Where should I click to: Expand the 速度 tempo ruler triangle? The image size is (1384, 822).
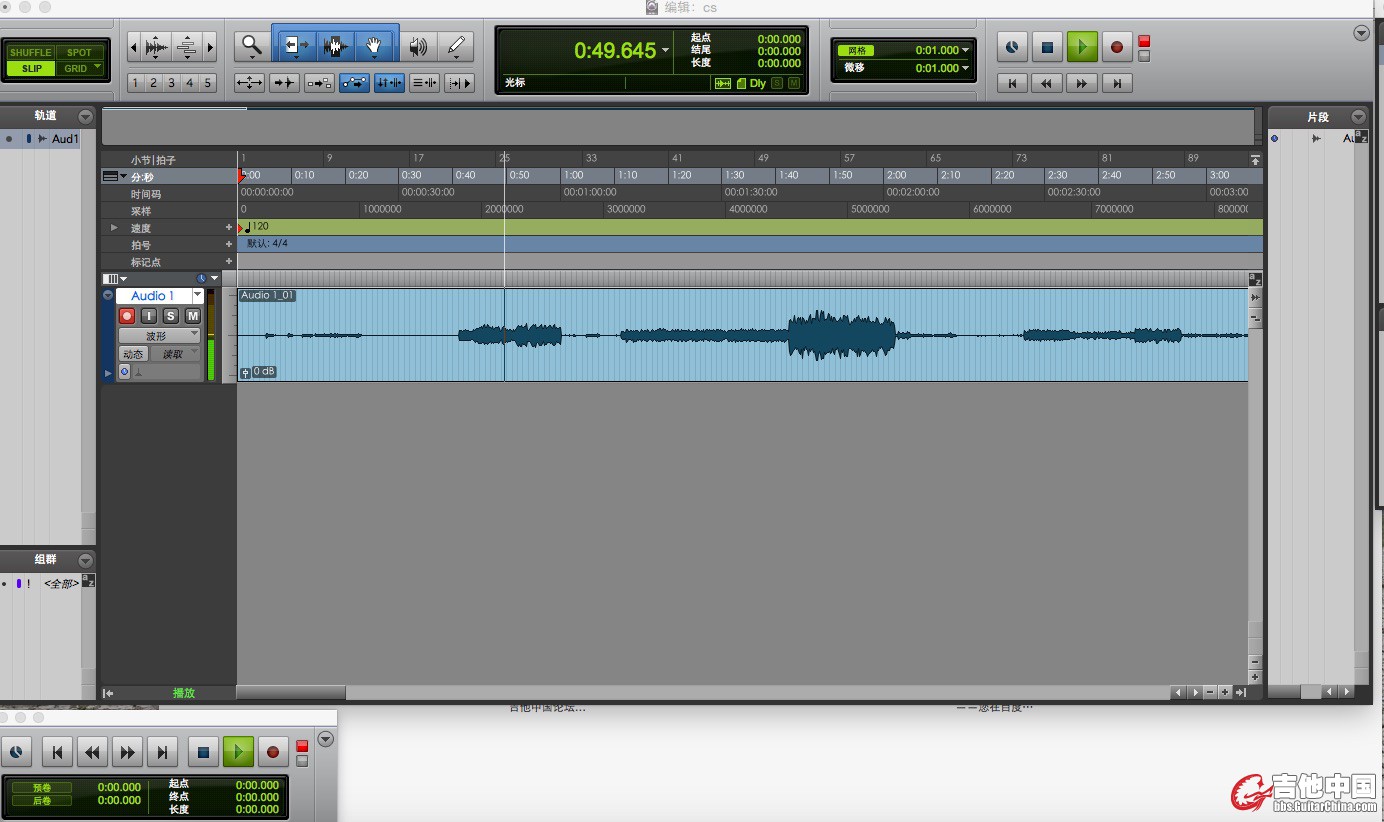click(x=114, y=228)
